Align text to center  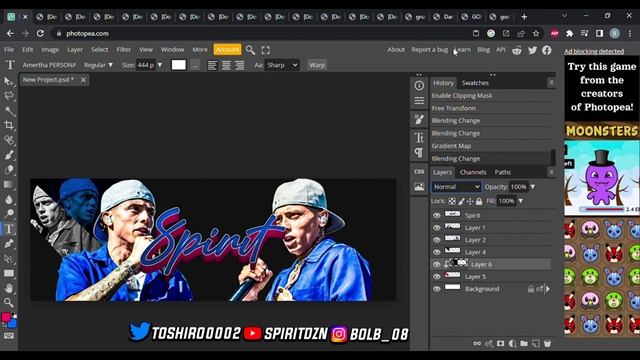[x=226, y=65]
